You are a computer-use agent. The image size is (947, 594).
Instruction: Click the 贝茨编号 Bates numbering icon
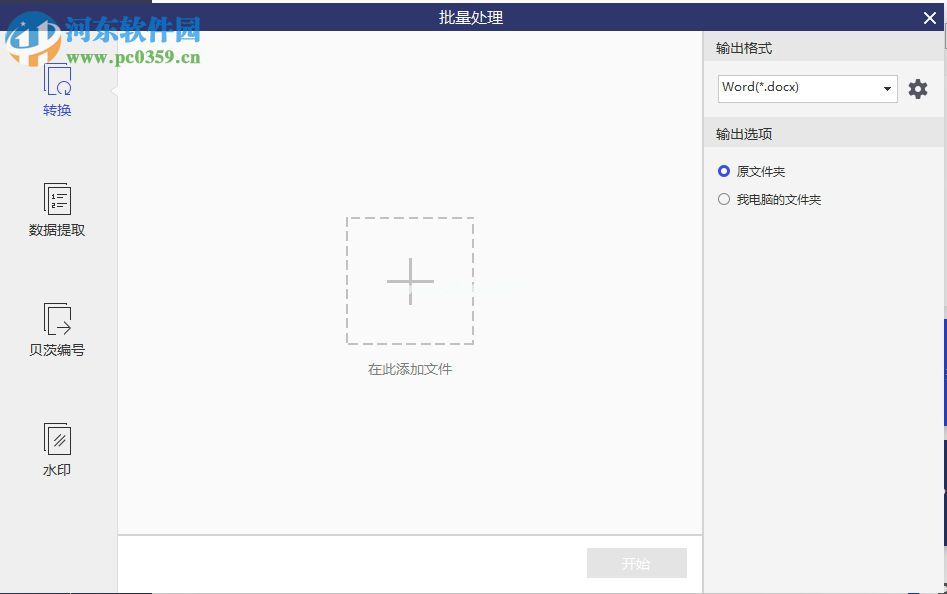pyautogui.click(x=56, y=320)
